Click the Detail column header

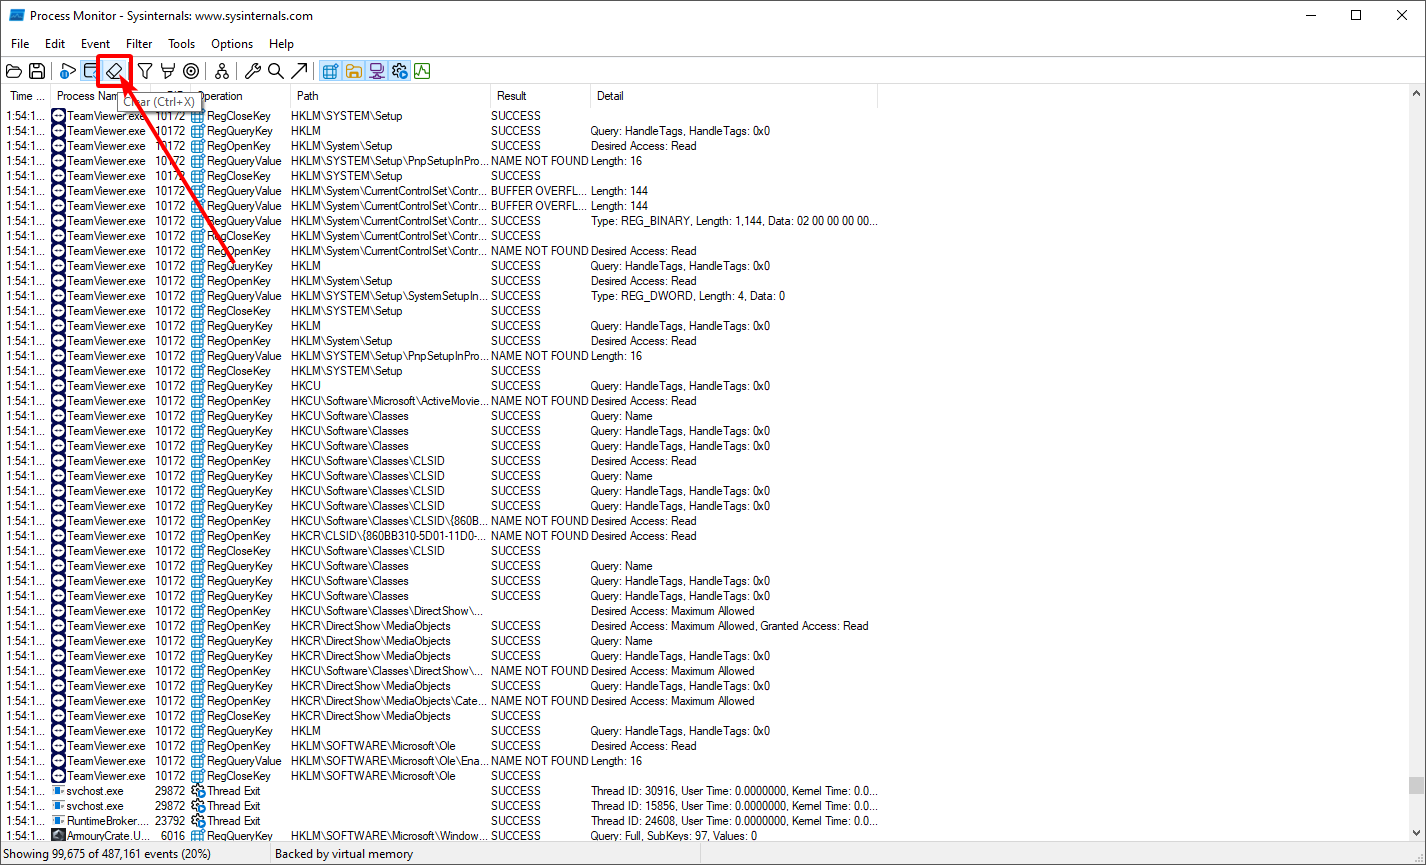click(x=734, y=96)
